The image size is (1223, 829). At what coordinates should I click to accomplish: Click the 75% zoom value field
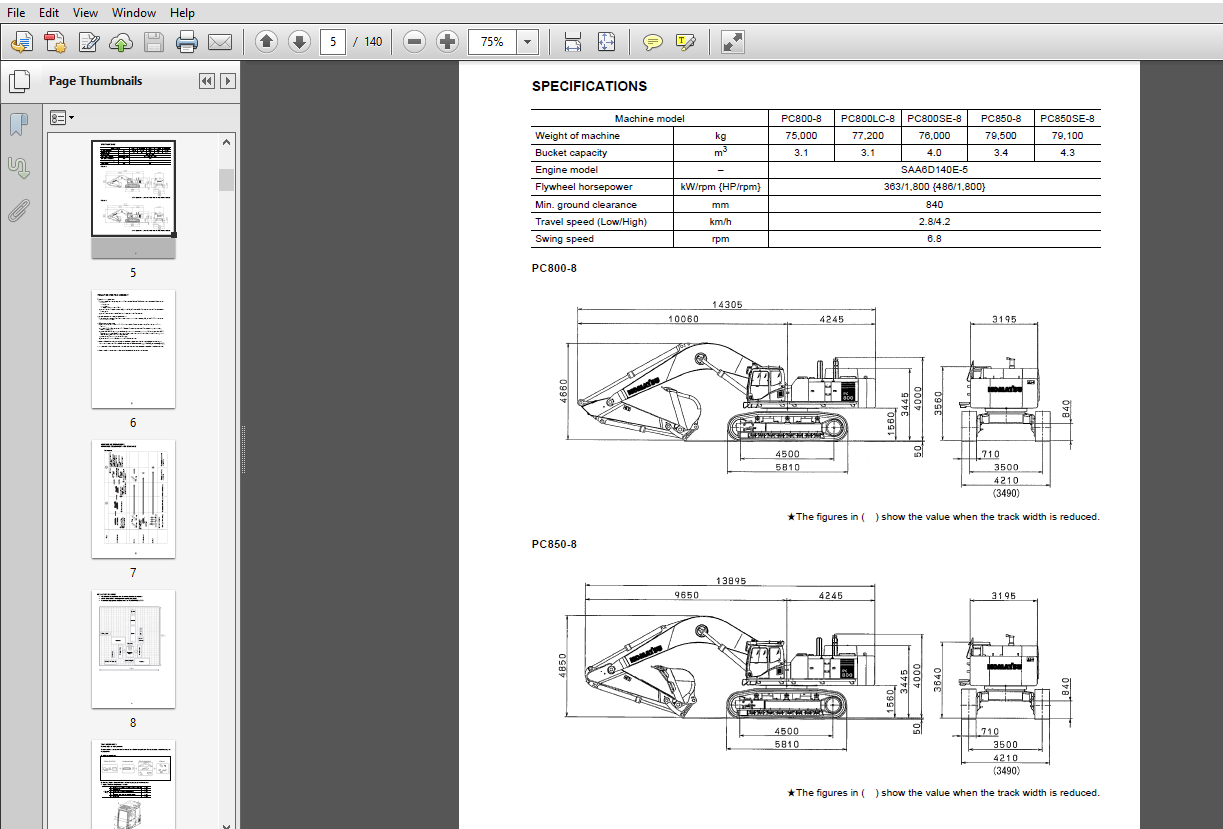click(492, 42)
